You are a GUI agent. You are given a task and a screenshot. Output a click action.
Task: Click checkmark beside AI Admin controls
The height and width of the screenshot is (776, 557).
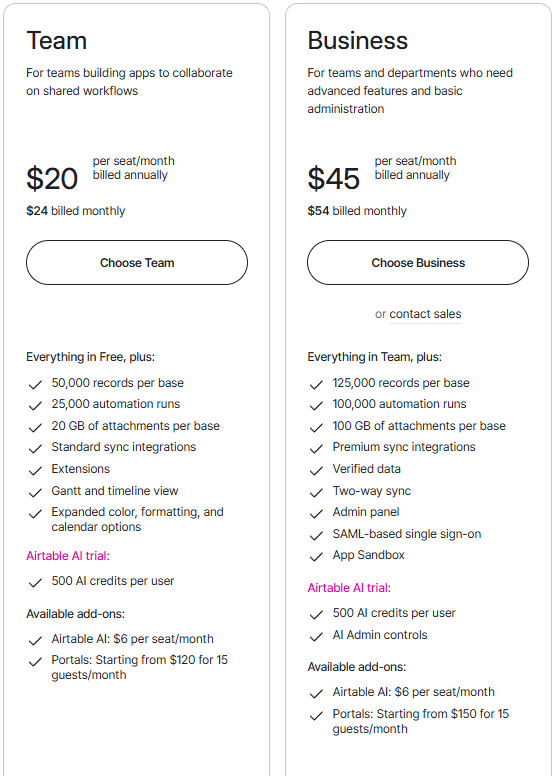click(316, 636)
